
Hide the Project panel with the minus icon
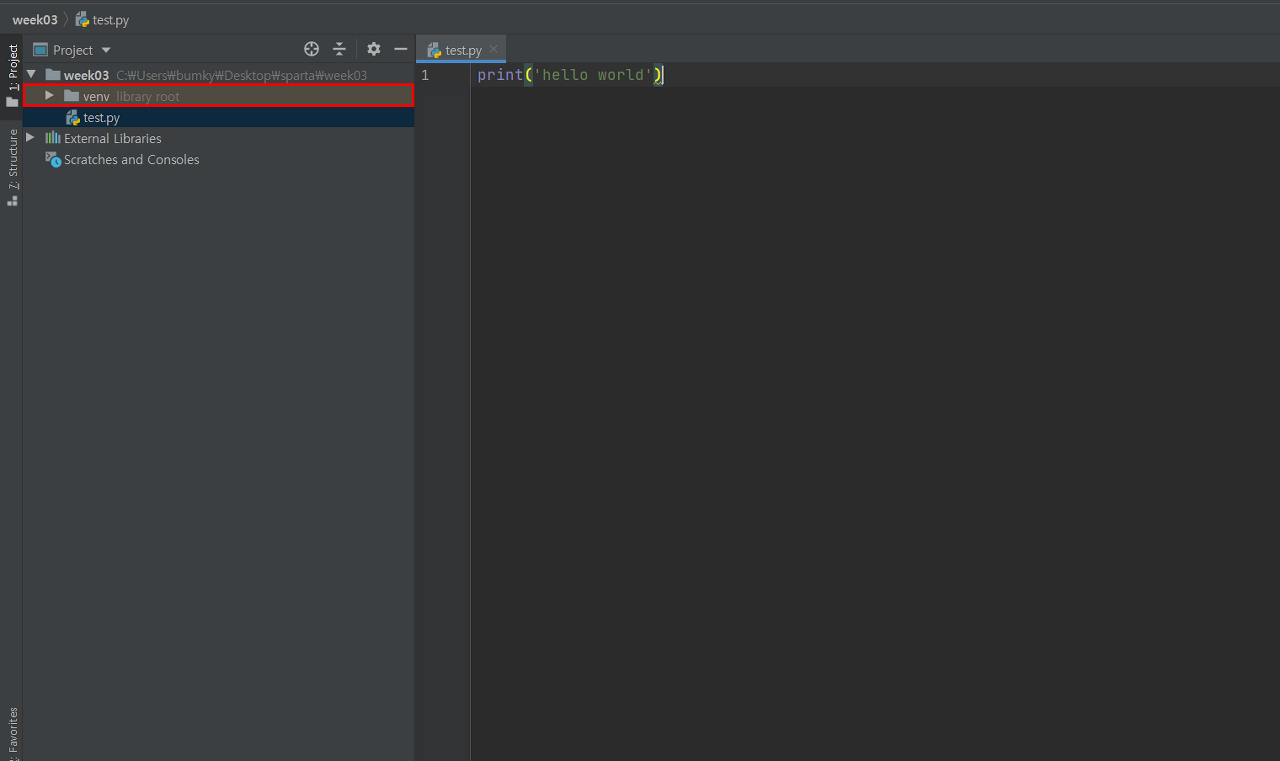(401, 49)
